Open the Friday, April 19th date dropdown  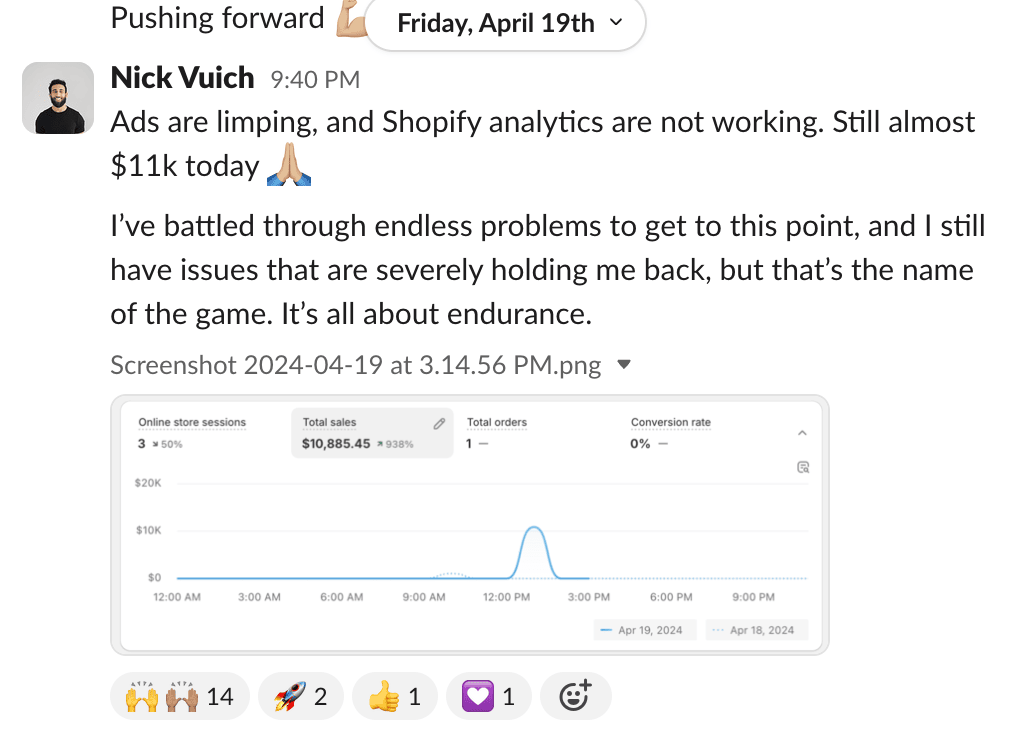[x=506, y=24]
